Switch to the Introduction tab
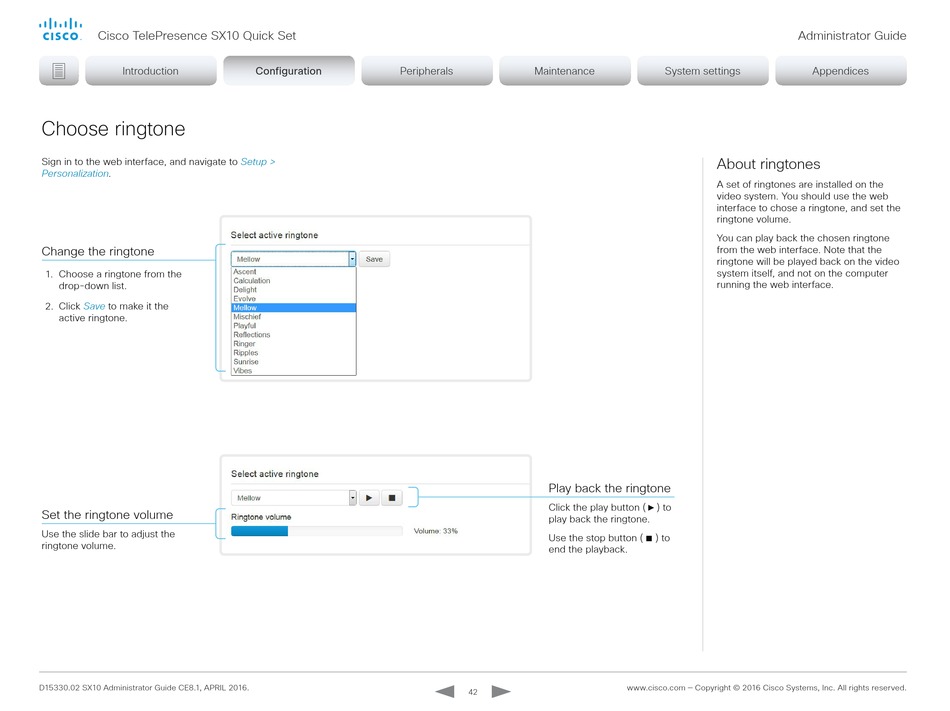The height and width of the screenshot is (711, 950). (150, 71)
